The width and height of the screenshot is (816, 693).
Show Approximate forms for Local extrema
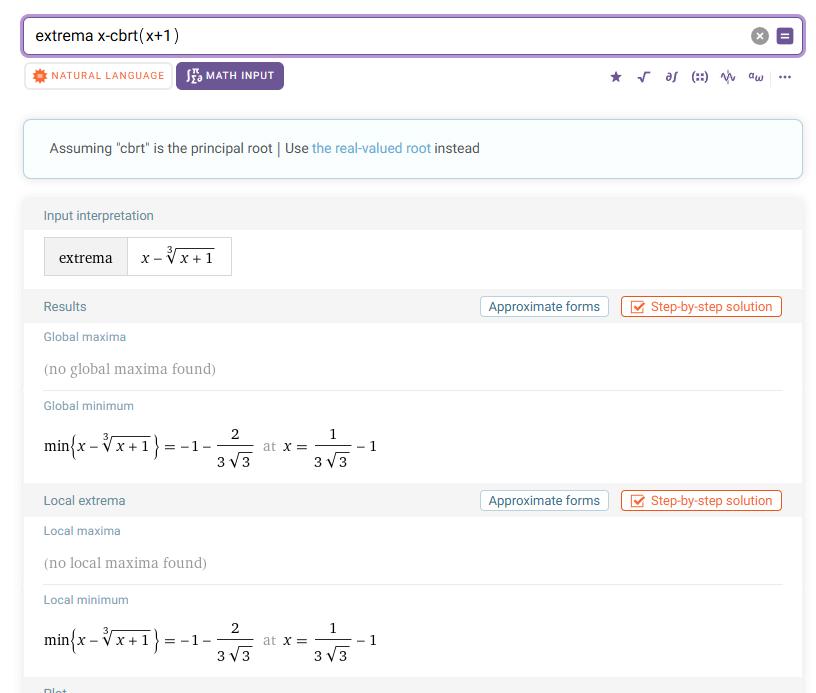coord(544,501)
